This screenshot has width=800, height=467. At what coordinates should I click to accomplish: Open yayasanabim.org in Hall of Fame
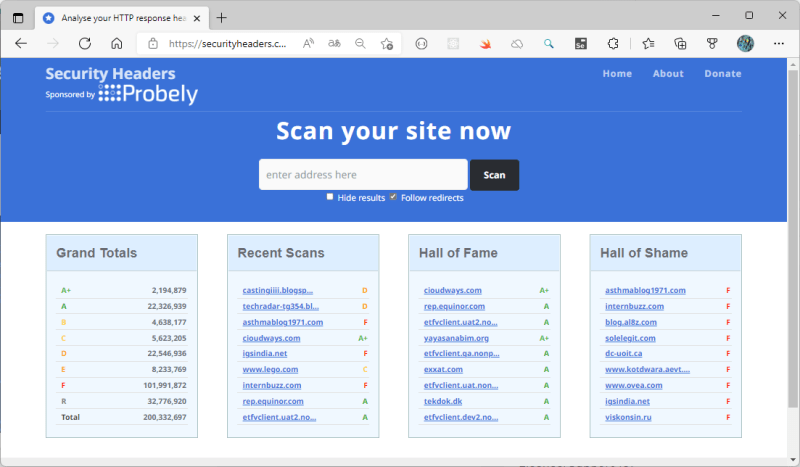456,338
